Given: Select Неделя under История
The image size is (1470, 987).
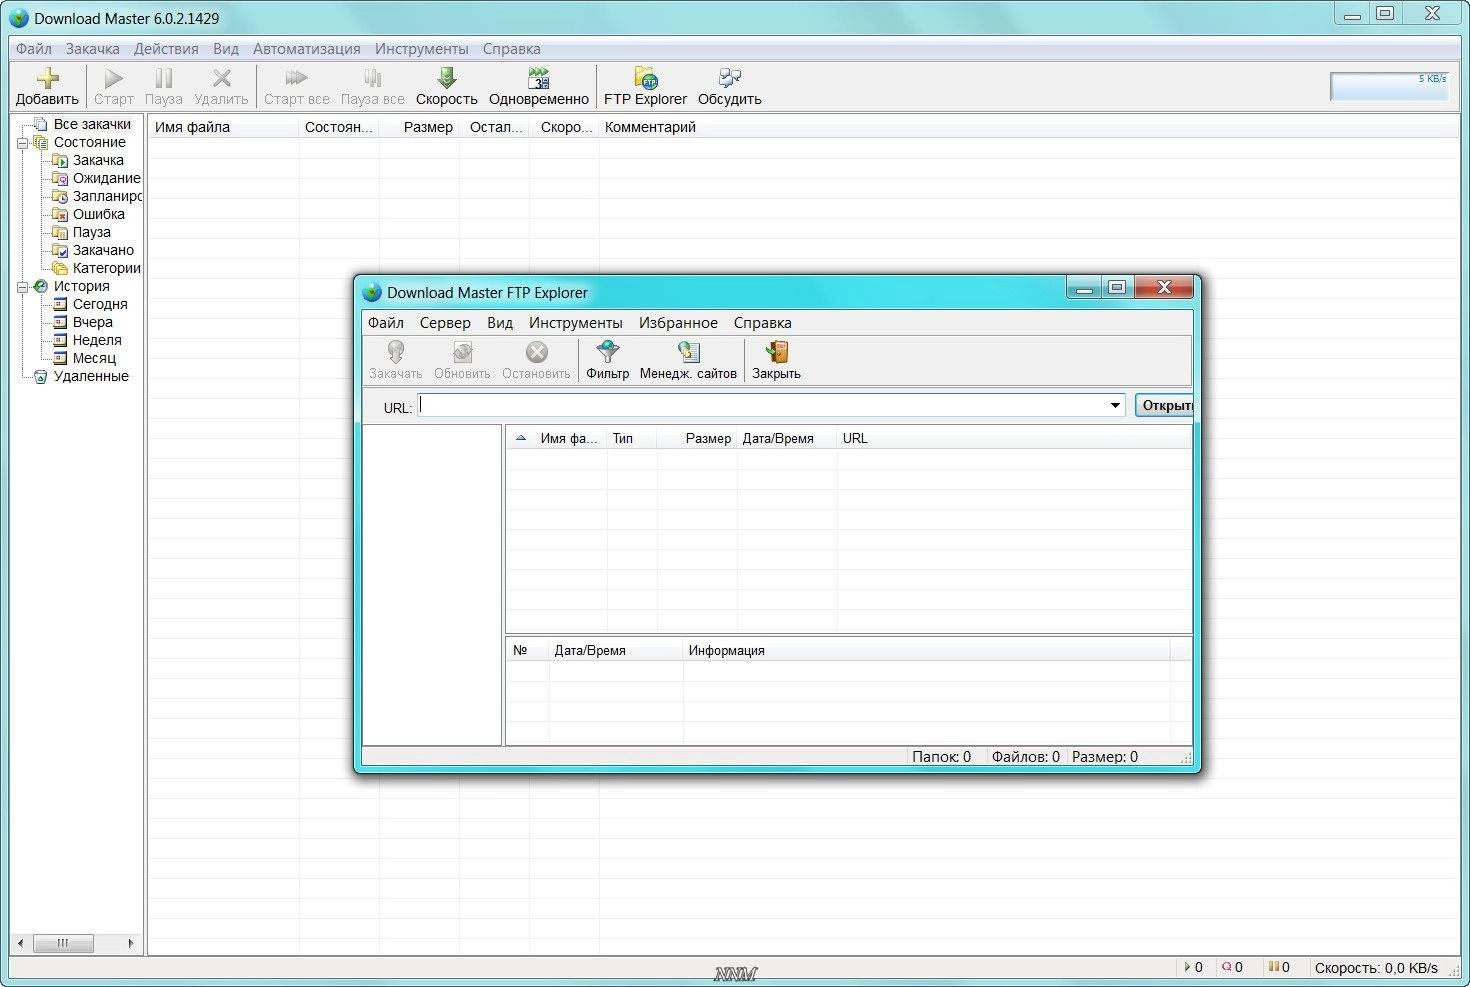Looking at the screenshot, I should coord(97,340).
